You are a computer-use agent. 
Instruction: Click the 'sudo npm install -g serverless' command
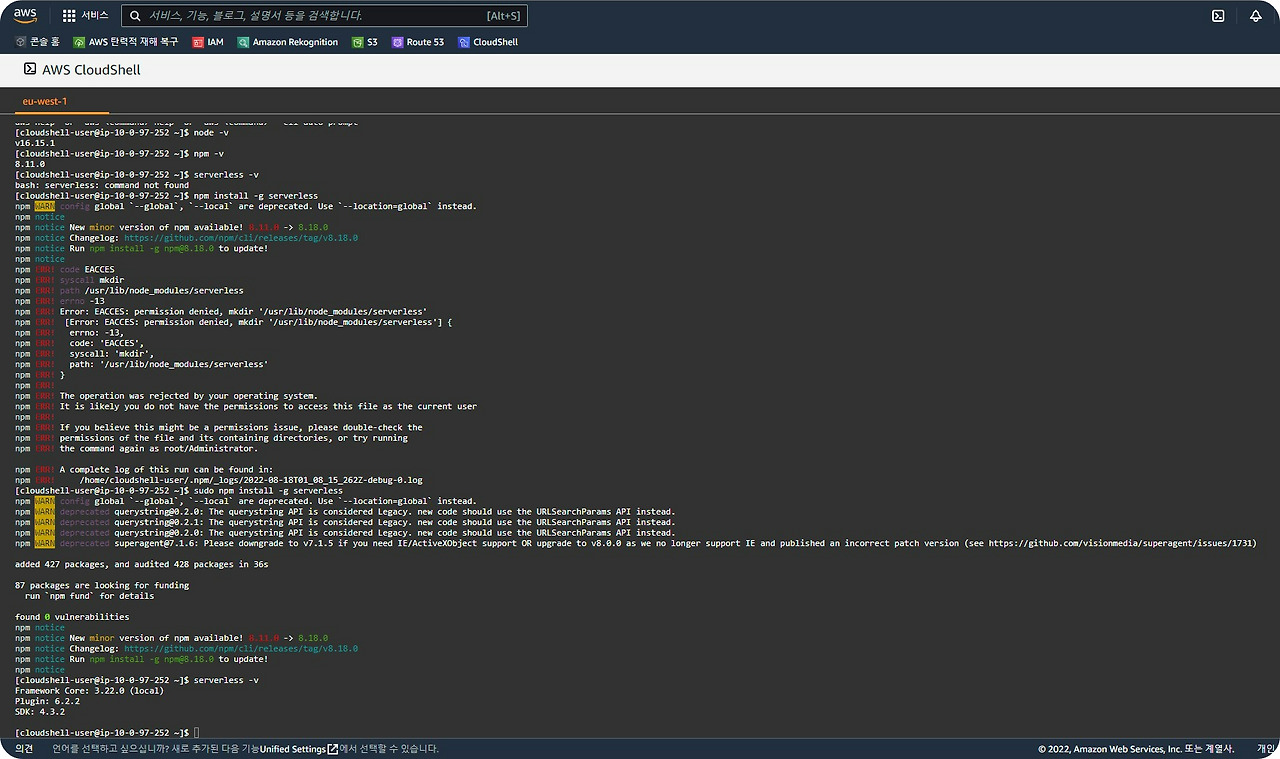[x=268, y=491]
